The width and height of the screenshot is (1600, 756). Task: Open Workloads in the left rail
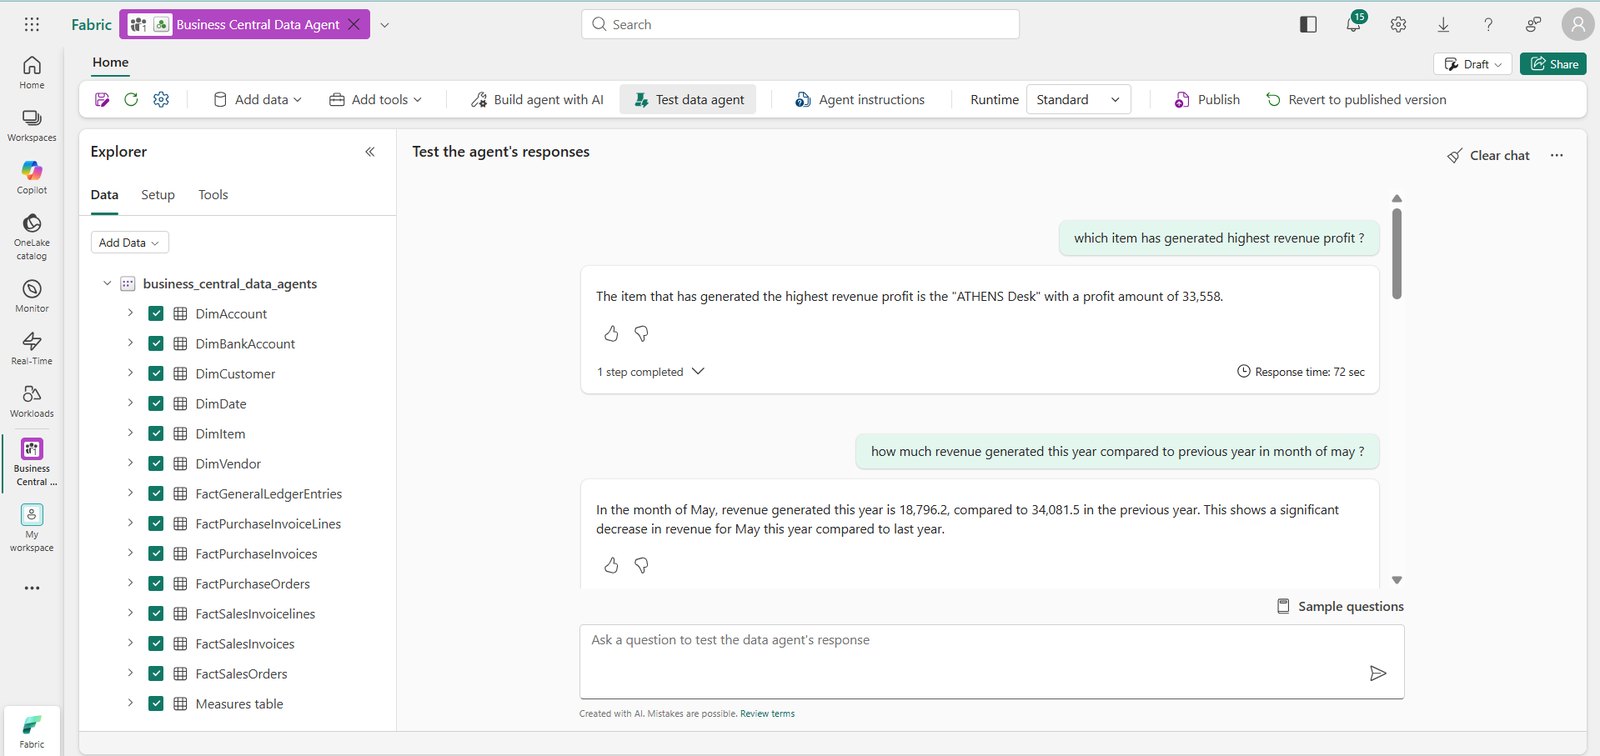pyautogui.click(x=32, y=400)
